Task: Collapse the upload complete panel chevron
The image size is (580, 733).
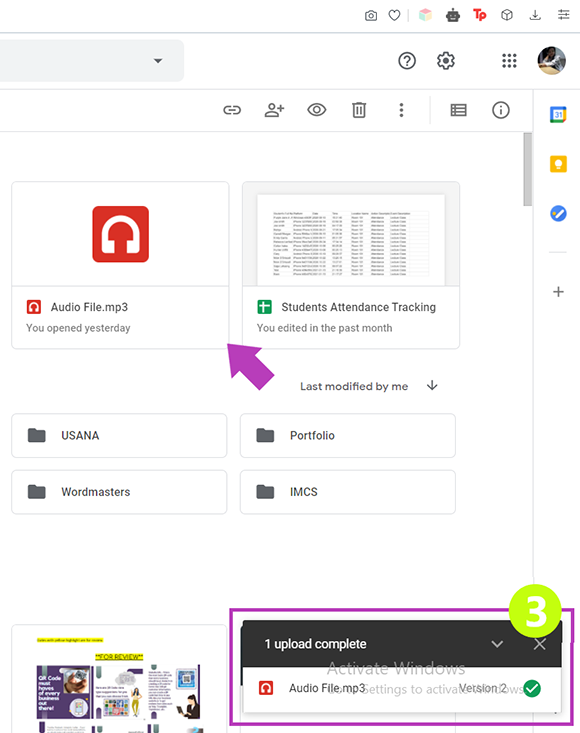Action: point(497,644)
